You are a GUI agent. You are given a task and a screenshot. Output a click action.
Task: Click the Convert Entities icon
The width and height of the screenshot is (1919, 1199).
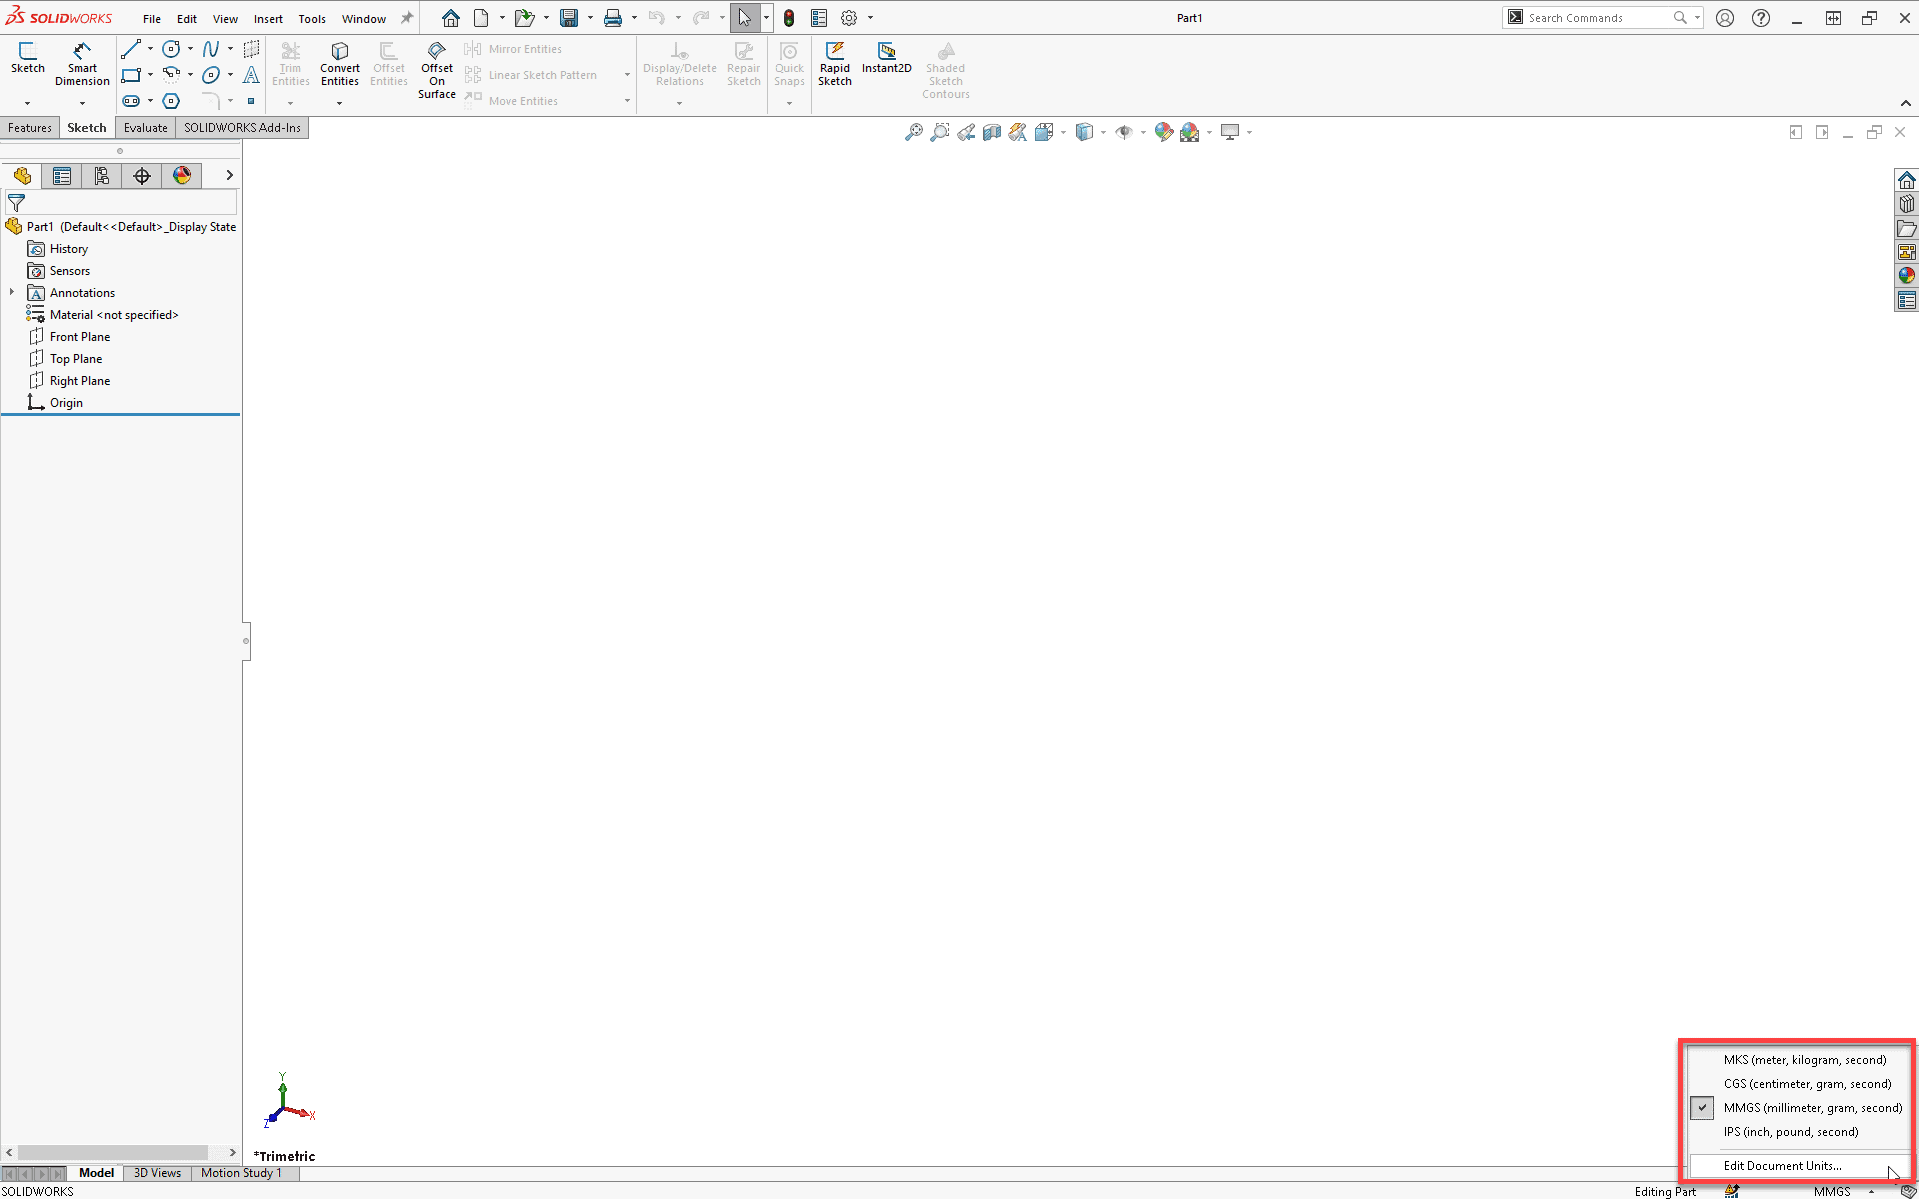pos(339,64)
